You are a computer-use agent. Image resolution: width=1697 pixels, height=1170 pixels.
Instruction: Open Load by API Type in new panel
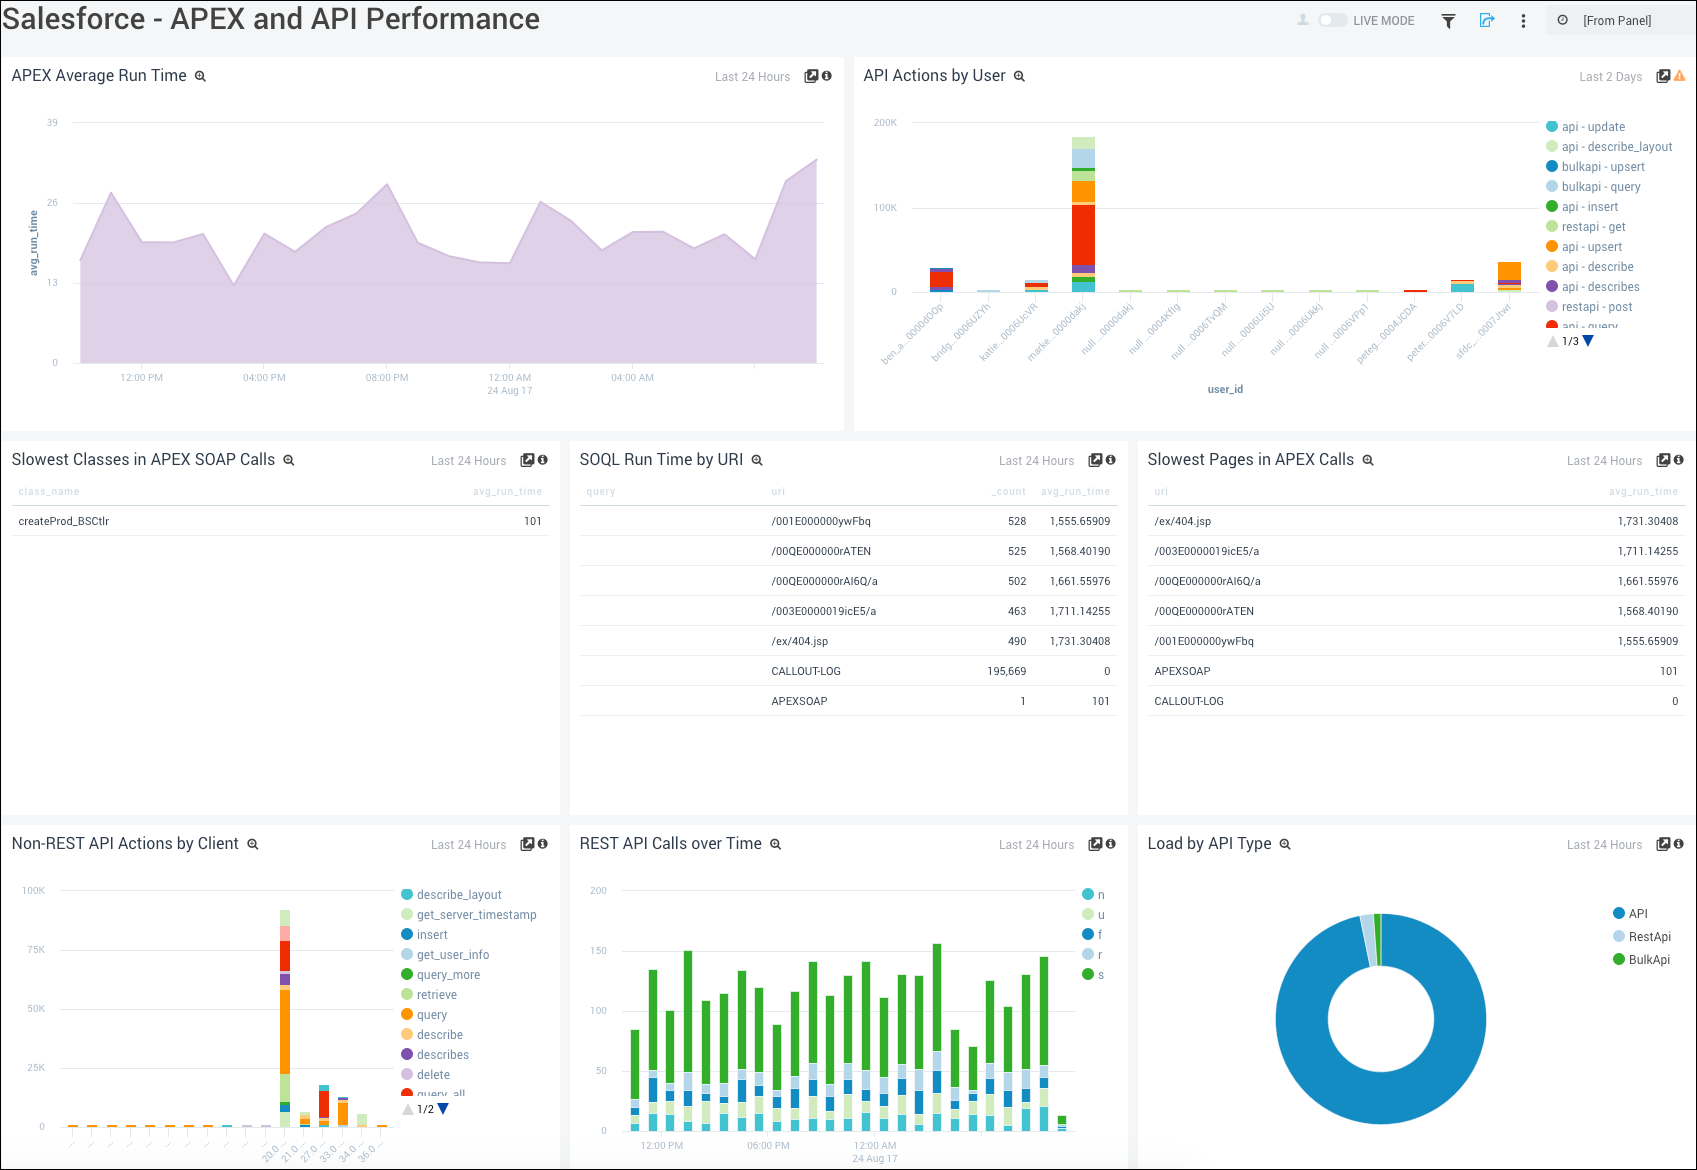tap(1664, 844)
